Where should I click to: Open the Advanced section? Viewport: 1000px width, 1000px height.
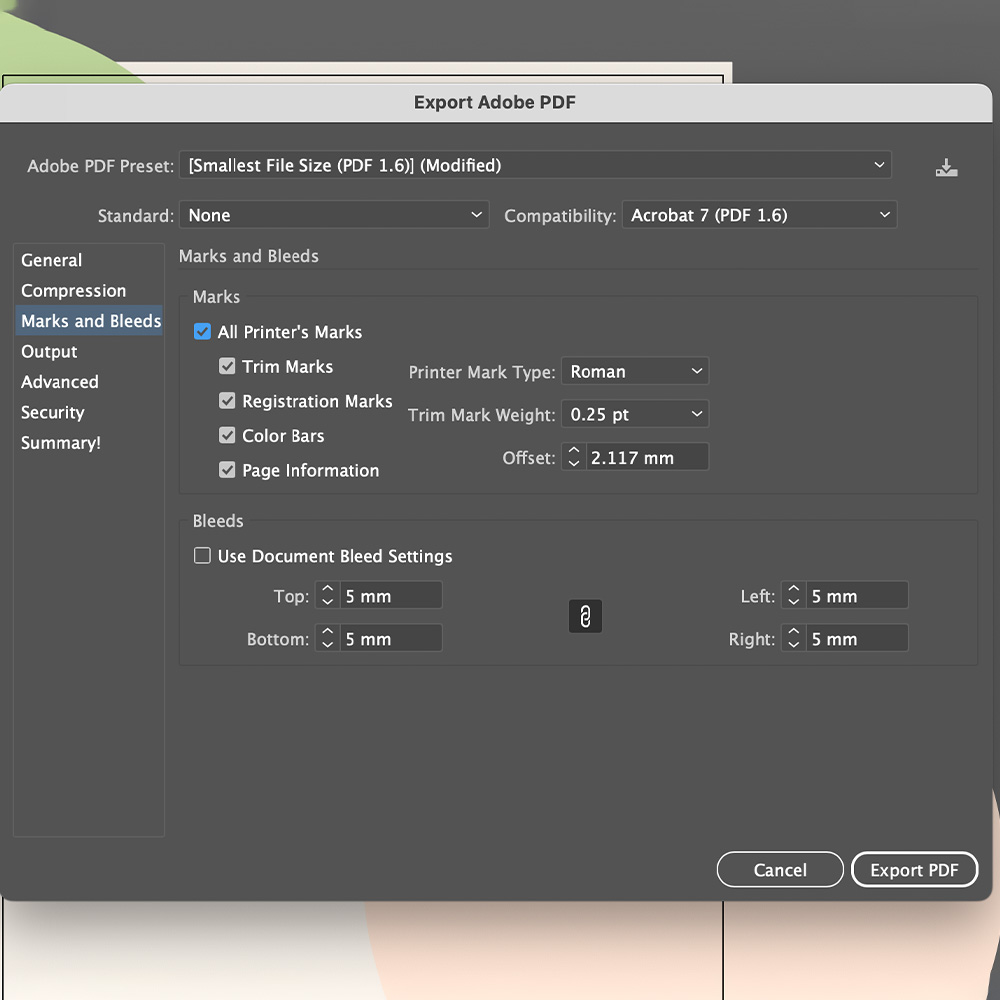[88, 382]
